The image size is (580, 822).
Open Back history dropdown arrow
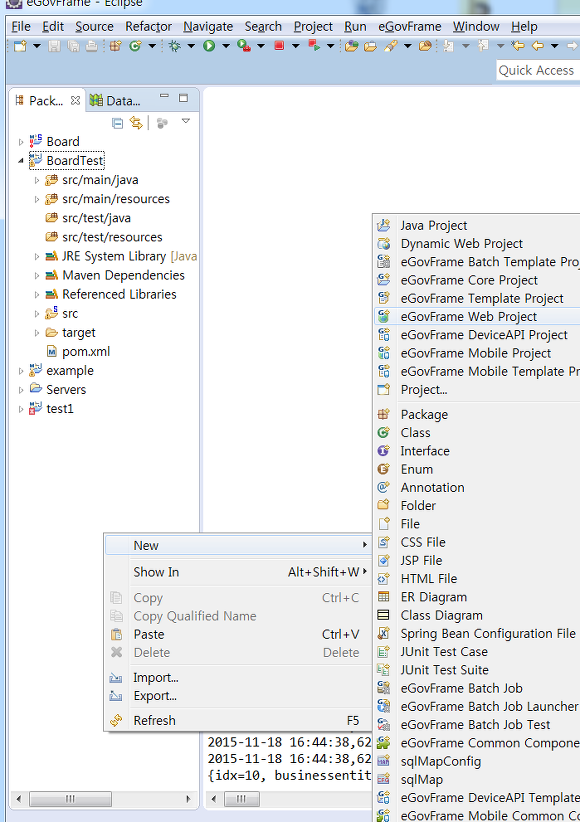[x=554, y=46]
